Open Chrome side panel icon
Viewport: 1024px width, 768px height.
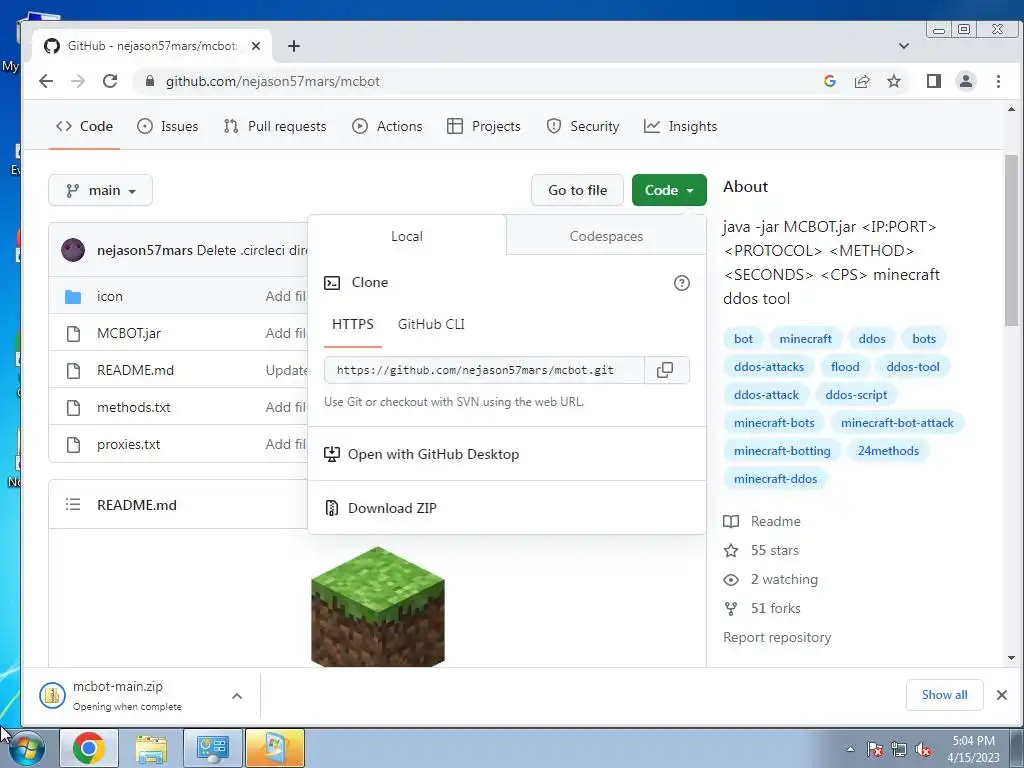coord(933,81)
